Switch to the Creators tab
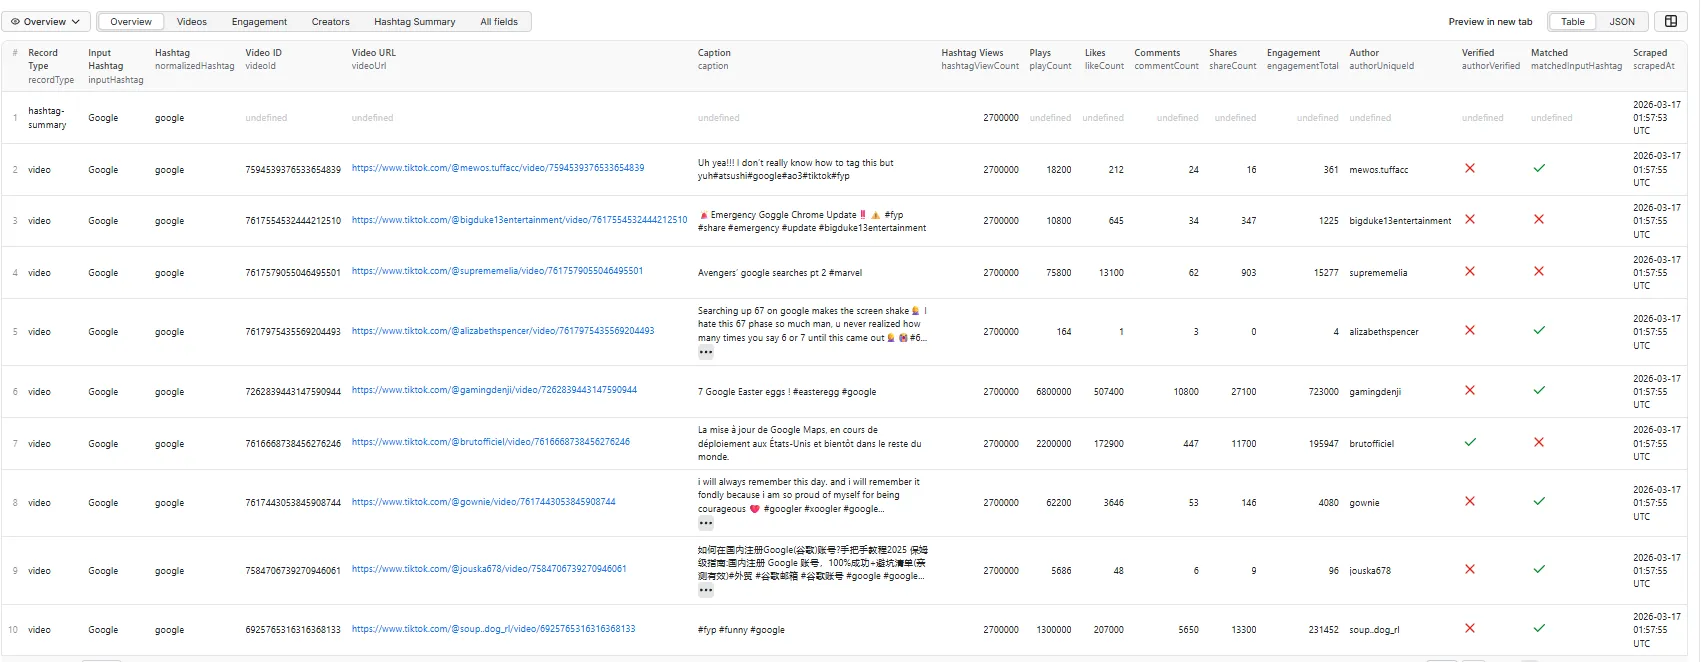 point(330,21)
